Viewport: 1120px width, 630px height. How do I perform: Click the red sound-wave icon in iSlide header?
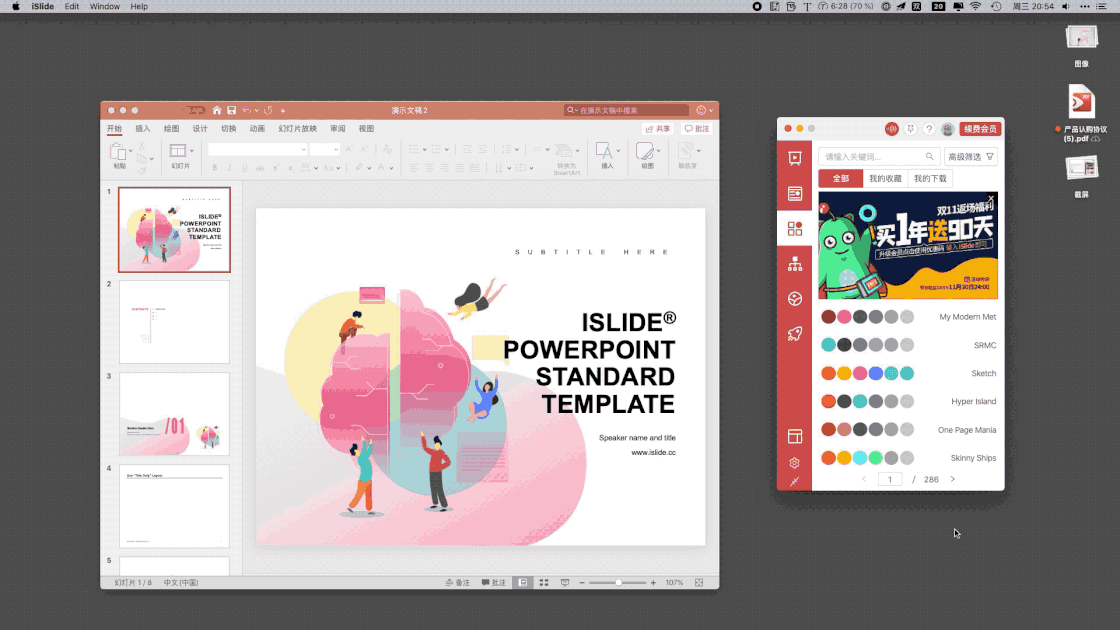[x=891, y=129]
